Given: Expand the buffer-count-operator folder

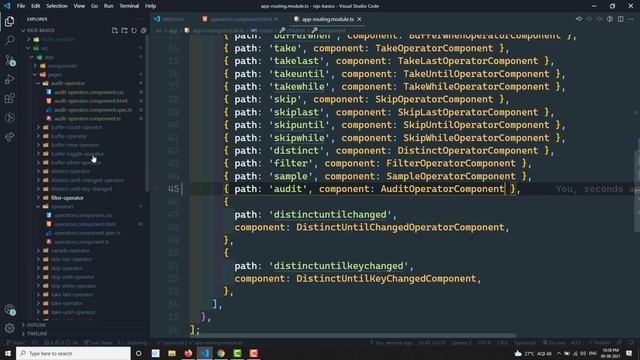Looking at the screenshot, I should coord(76,127).
